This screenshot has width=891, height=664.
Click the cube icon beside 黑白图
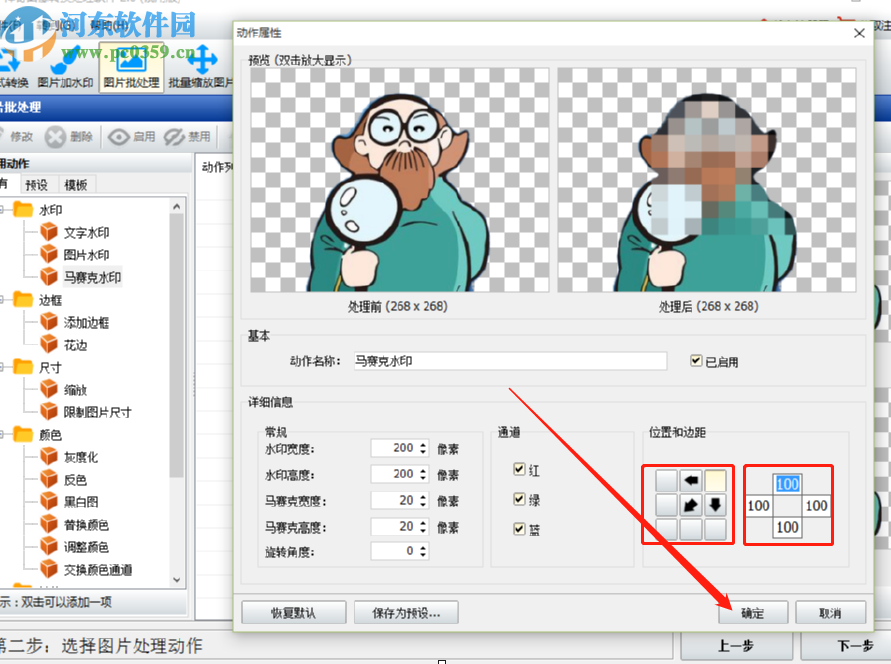point(49,502)
